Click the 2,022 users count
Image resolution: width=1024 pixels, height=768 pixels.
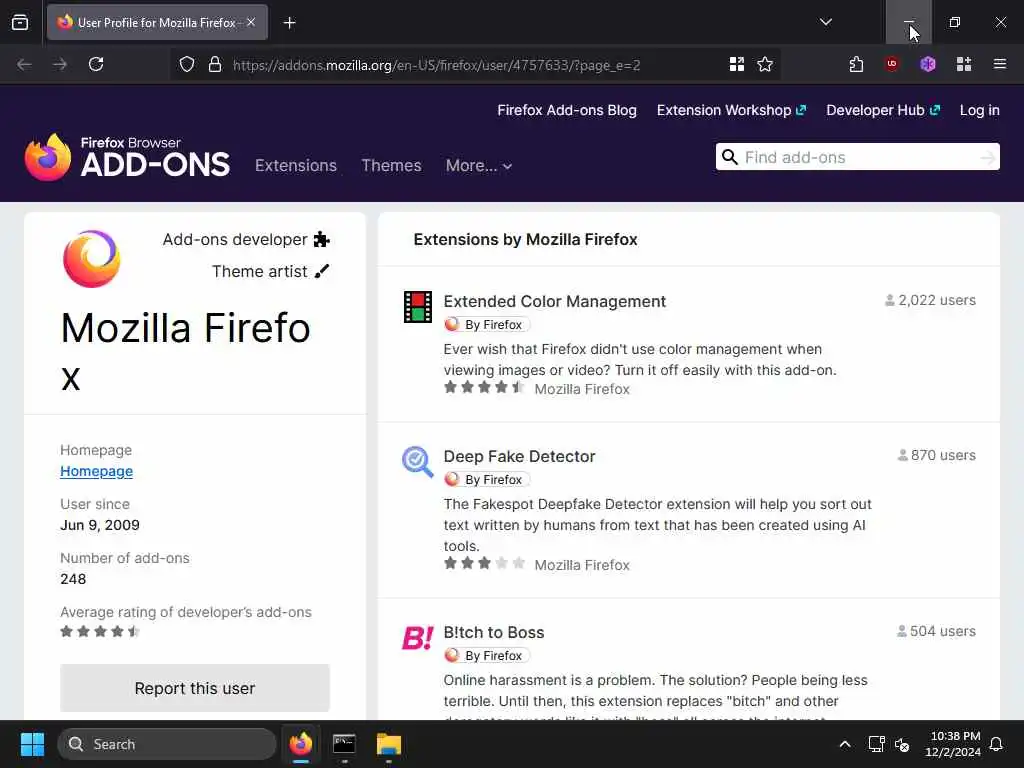[930, 300]
